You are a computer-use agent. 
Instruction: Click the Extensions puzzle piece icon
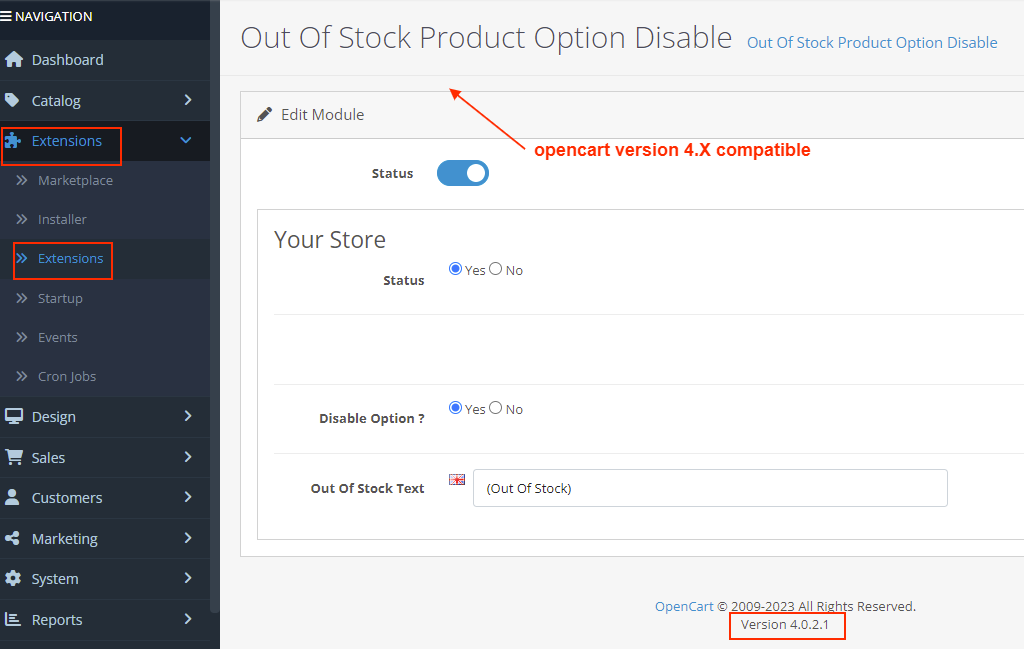[x=13, y=141]
